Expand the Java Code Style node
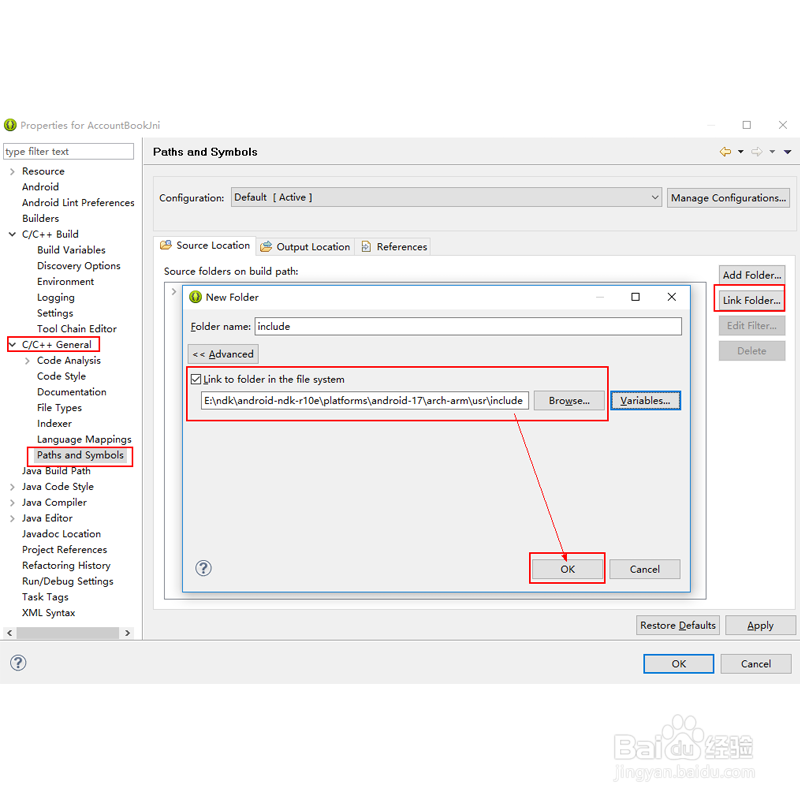This screenshot has height=800, width=800. point(12,487)
